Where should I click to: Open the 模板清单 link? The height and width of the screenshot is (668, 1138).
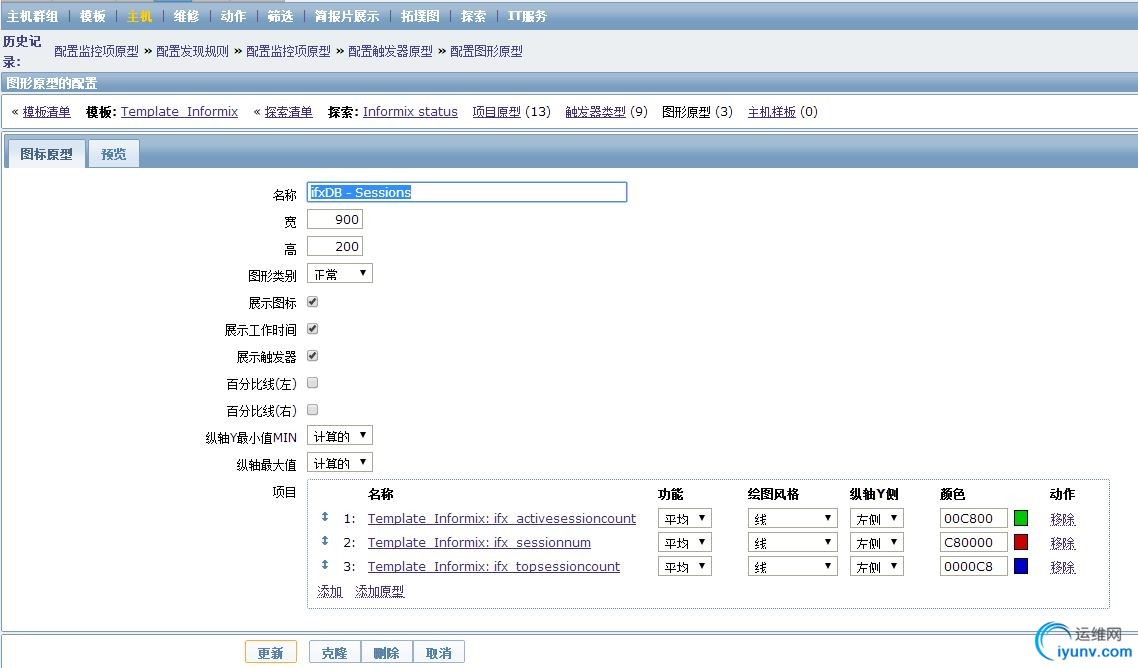click(46, 112)
